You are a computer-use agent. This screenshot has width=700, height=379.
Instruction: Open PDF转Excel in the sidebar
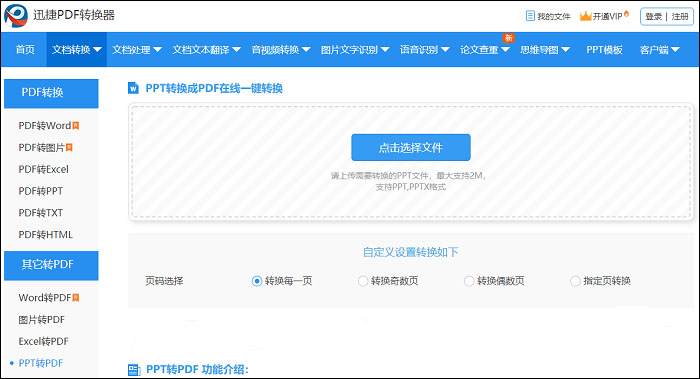click(43, 169)
